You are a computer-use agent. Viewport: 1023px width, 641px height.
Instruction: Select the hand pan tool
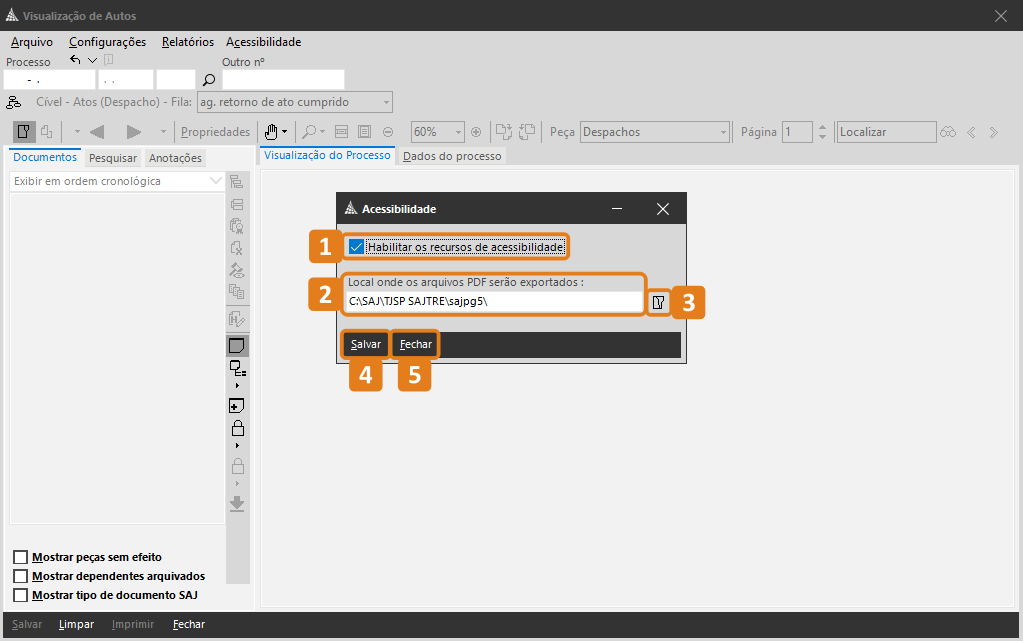[271, 132]
